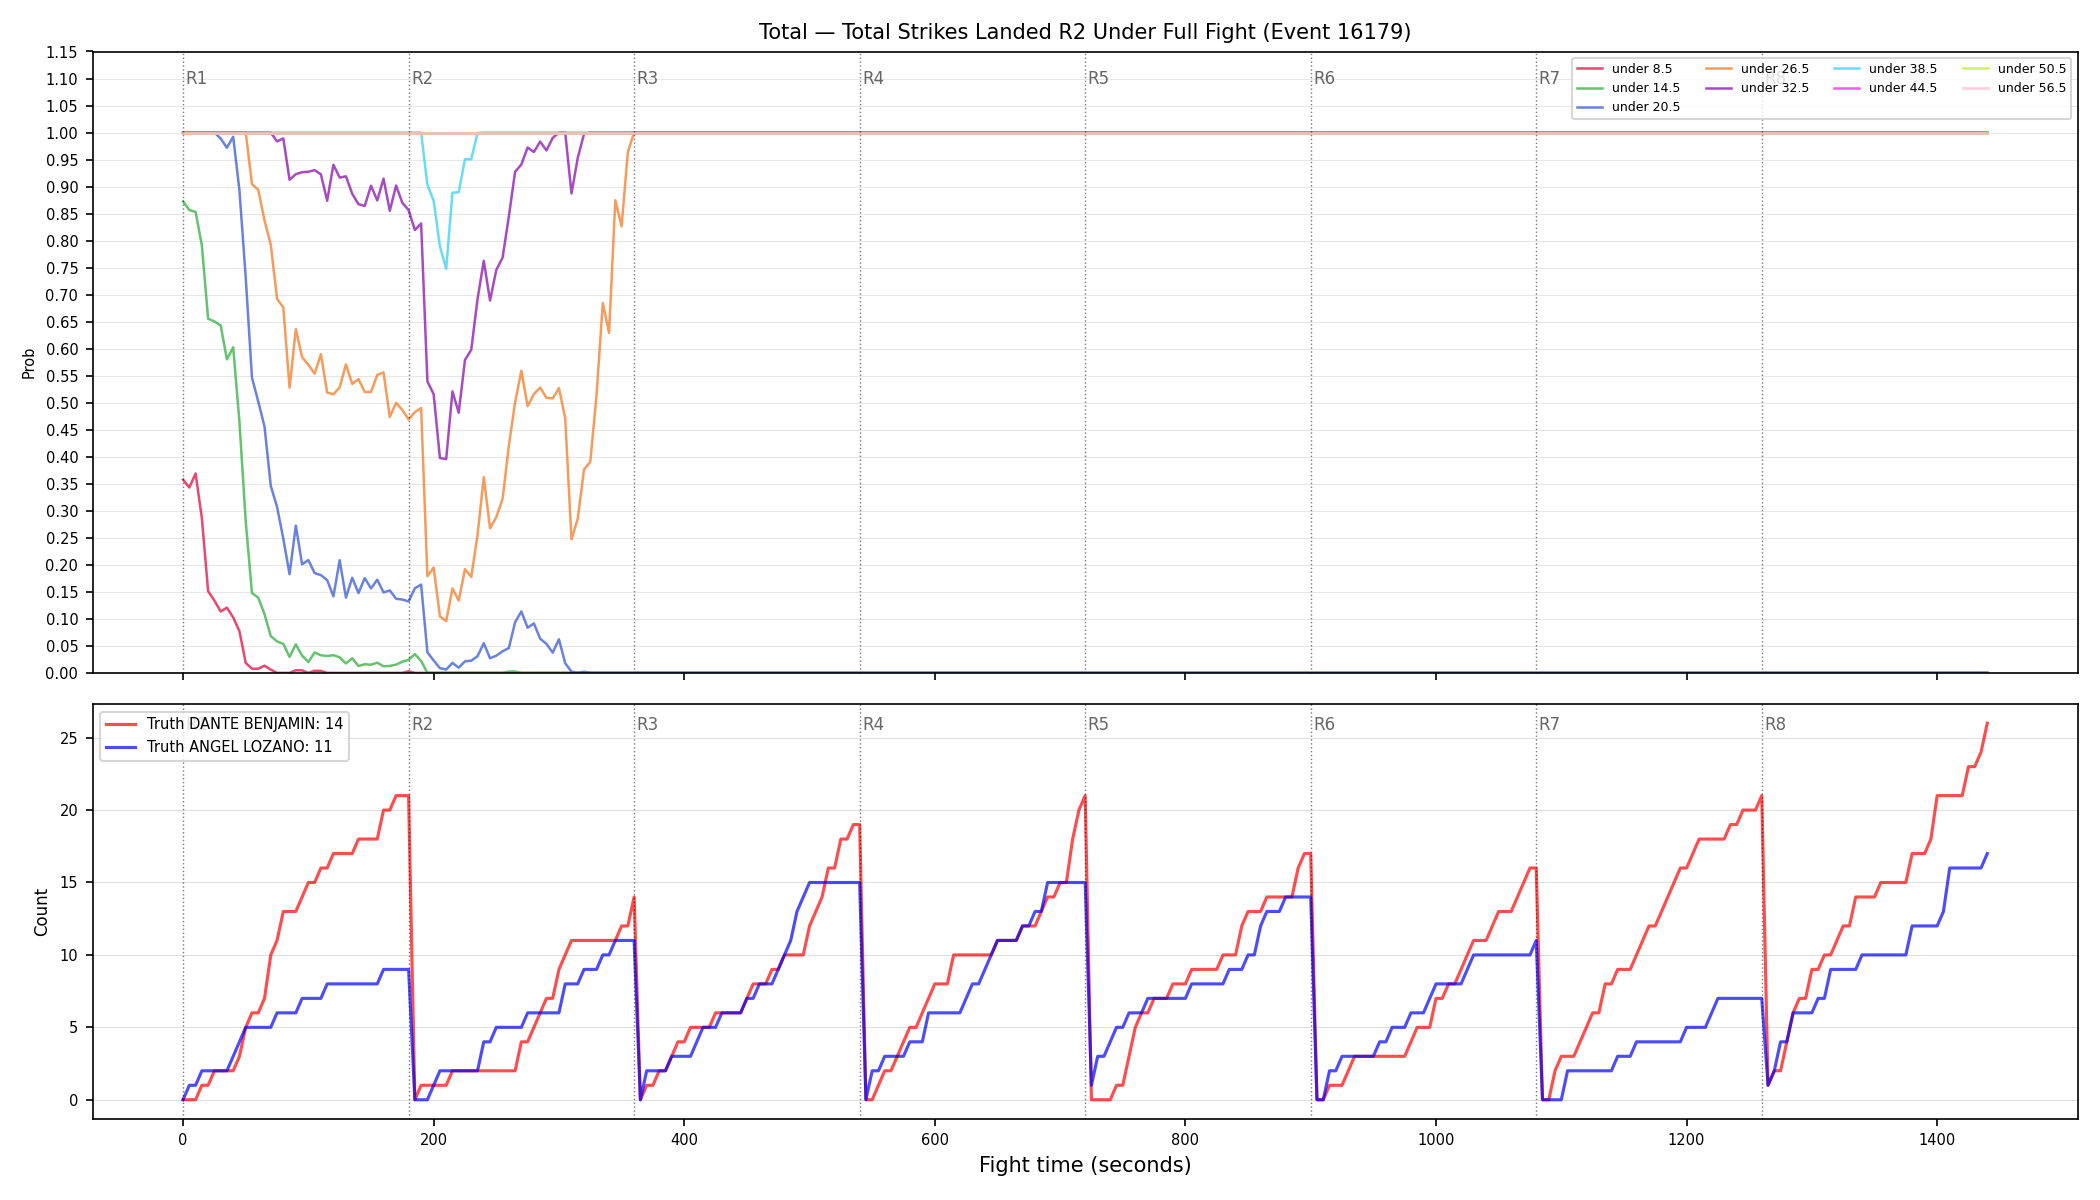
Task: Click the 600 tick on the time axis
Action: [x=935, y=1138]
